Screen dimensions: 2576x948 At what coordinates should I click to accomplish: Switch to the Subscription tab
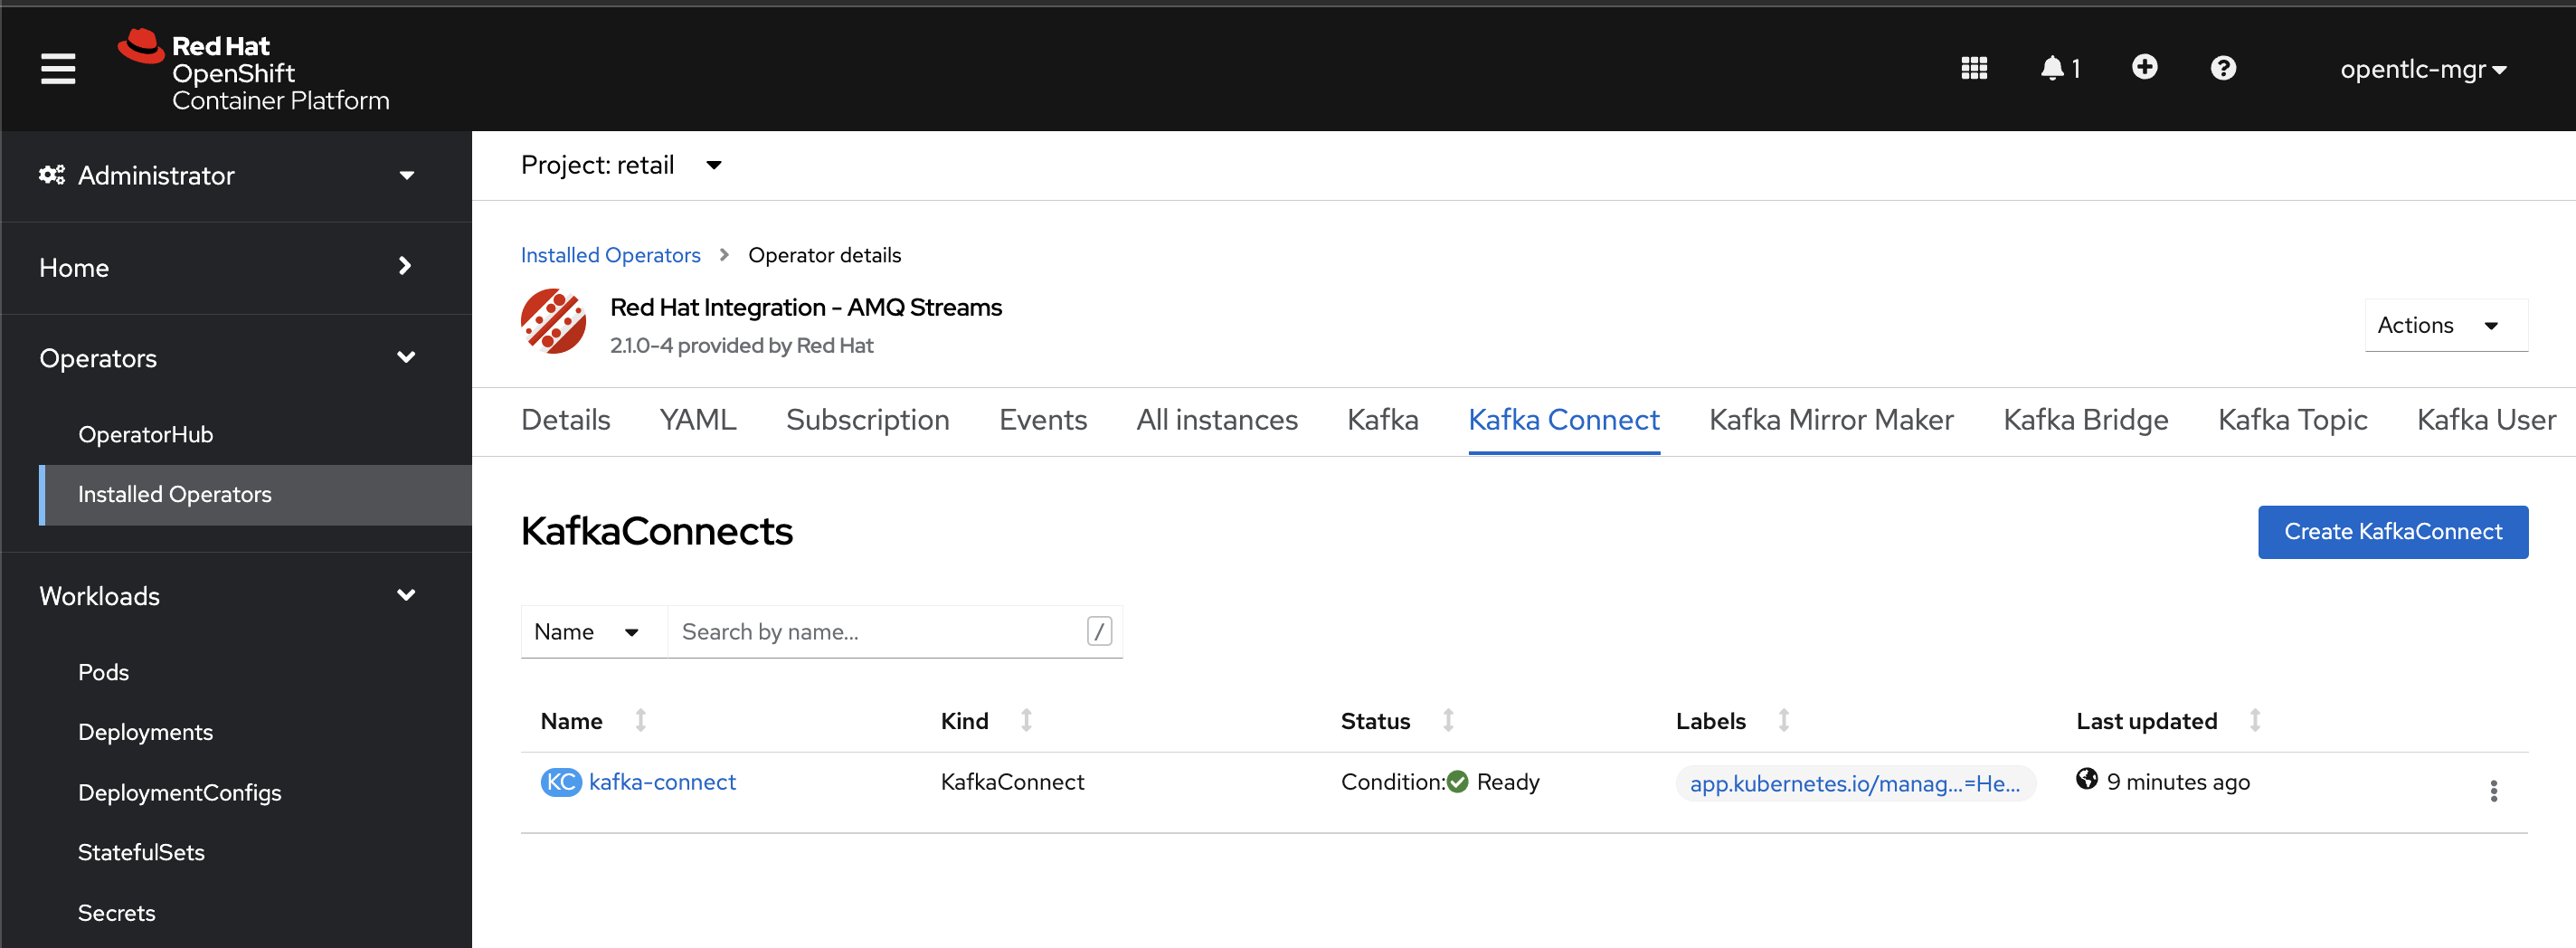(x=867, y=420)
